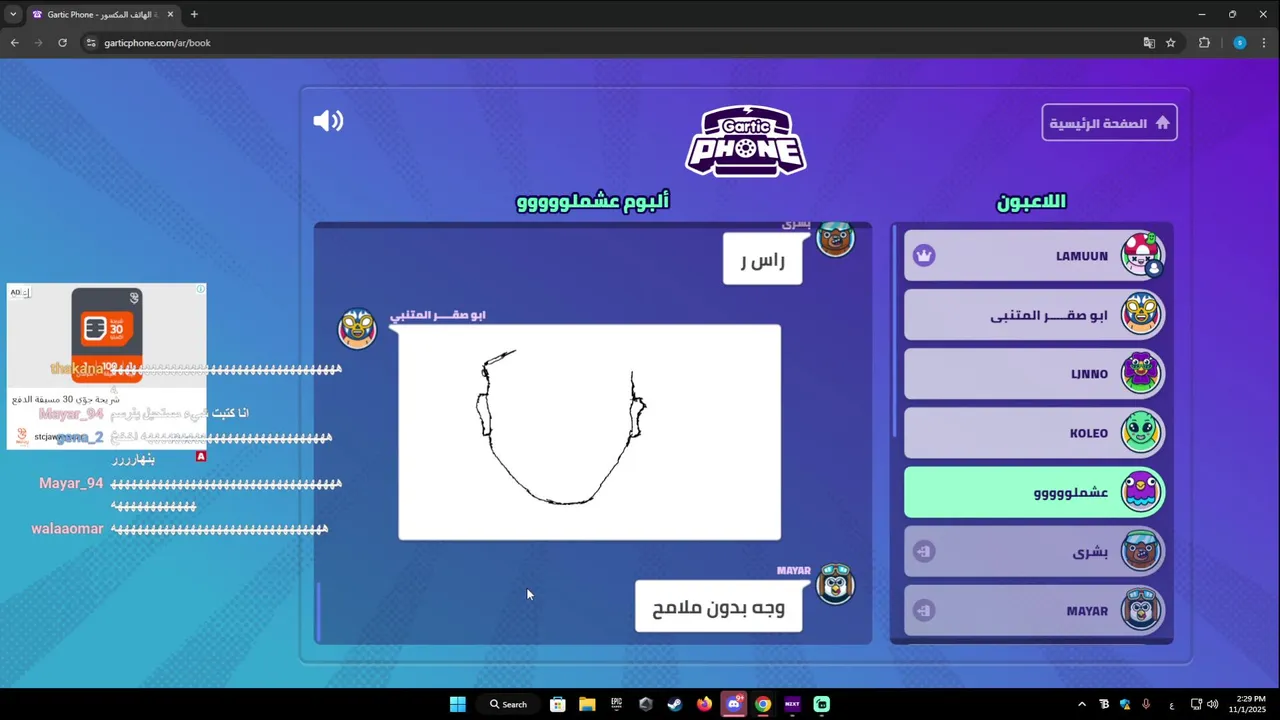This screenshot has height=720, width=1280.
Task: Open Steam from the taskbar
Action: coord(675,704)
